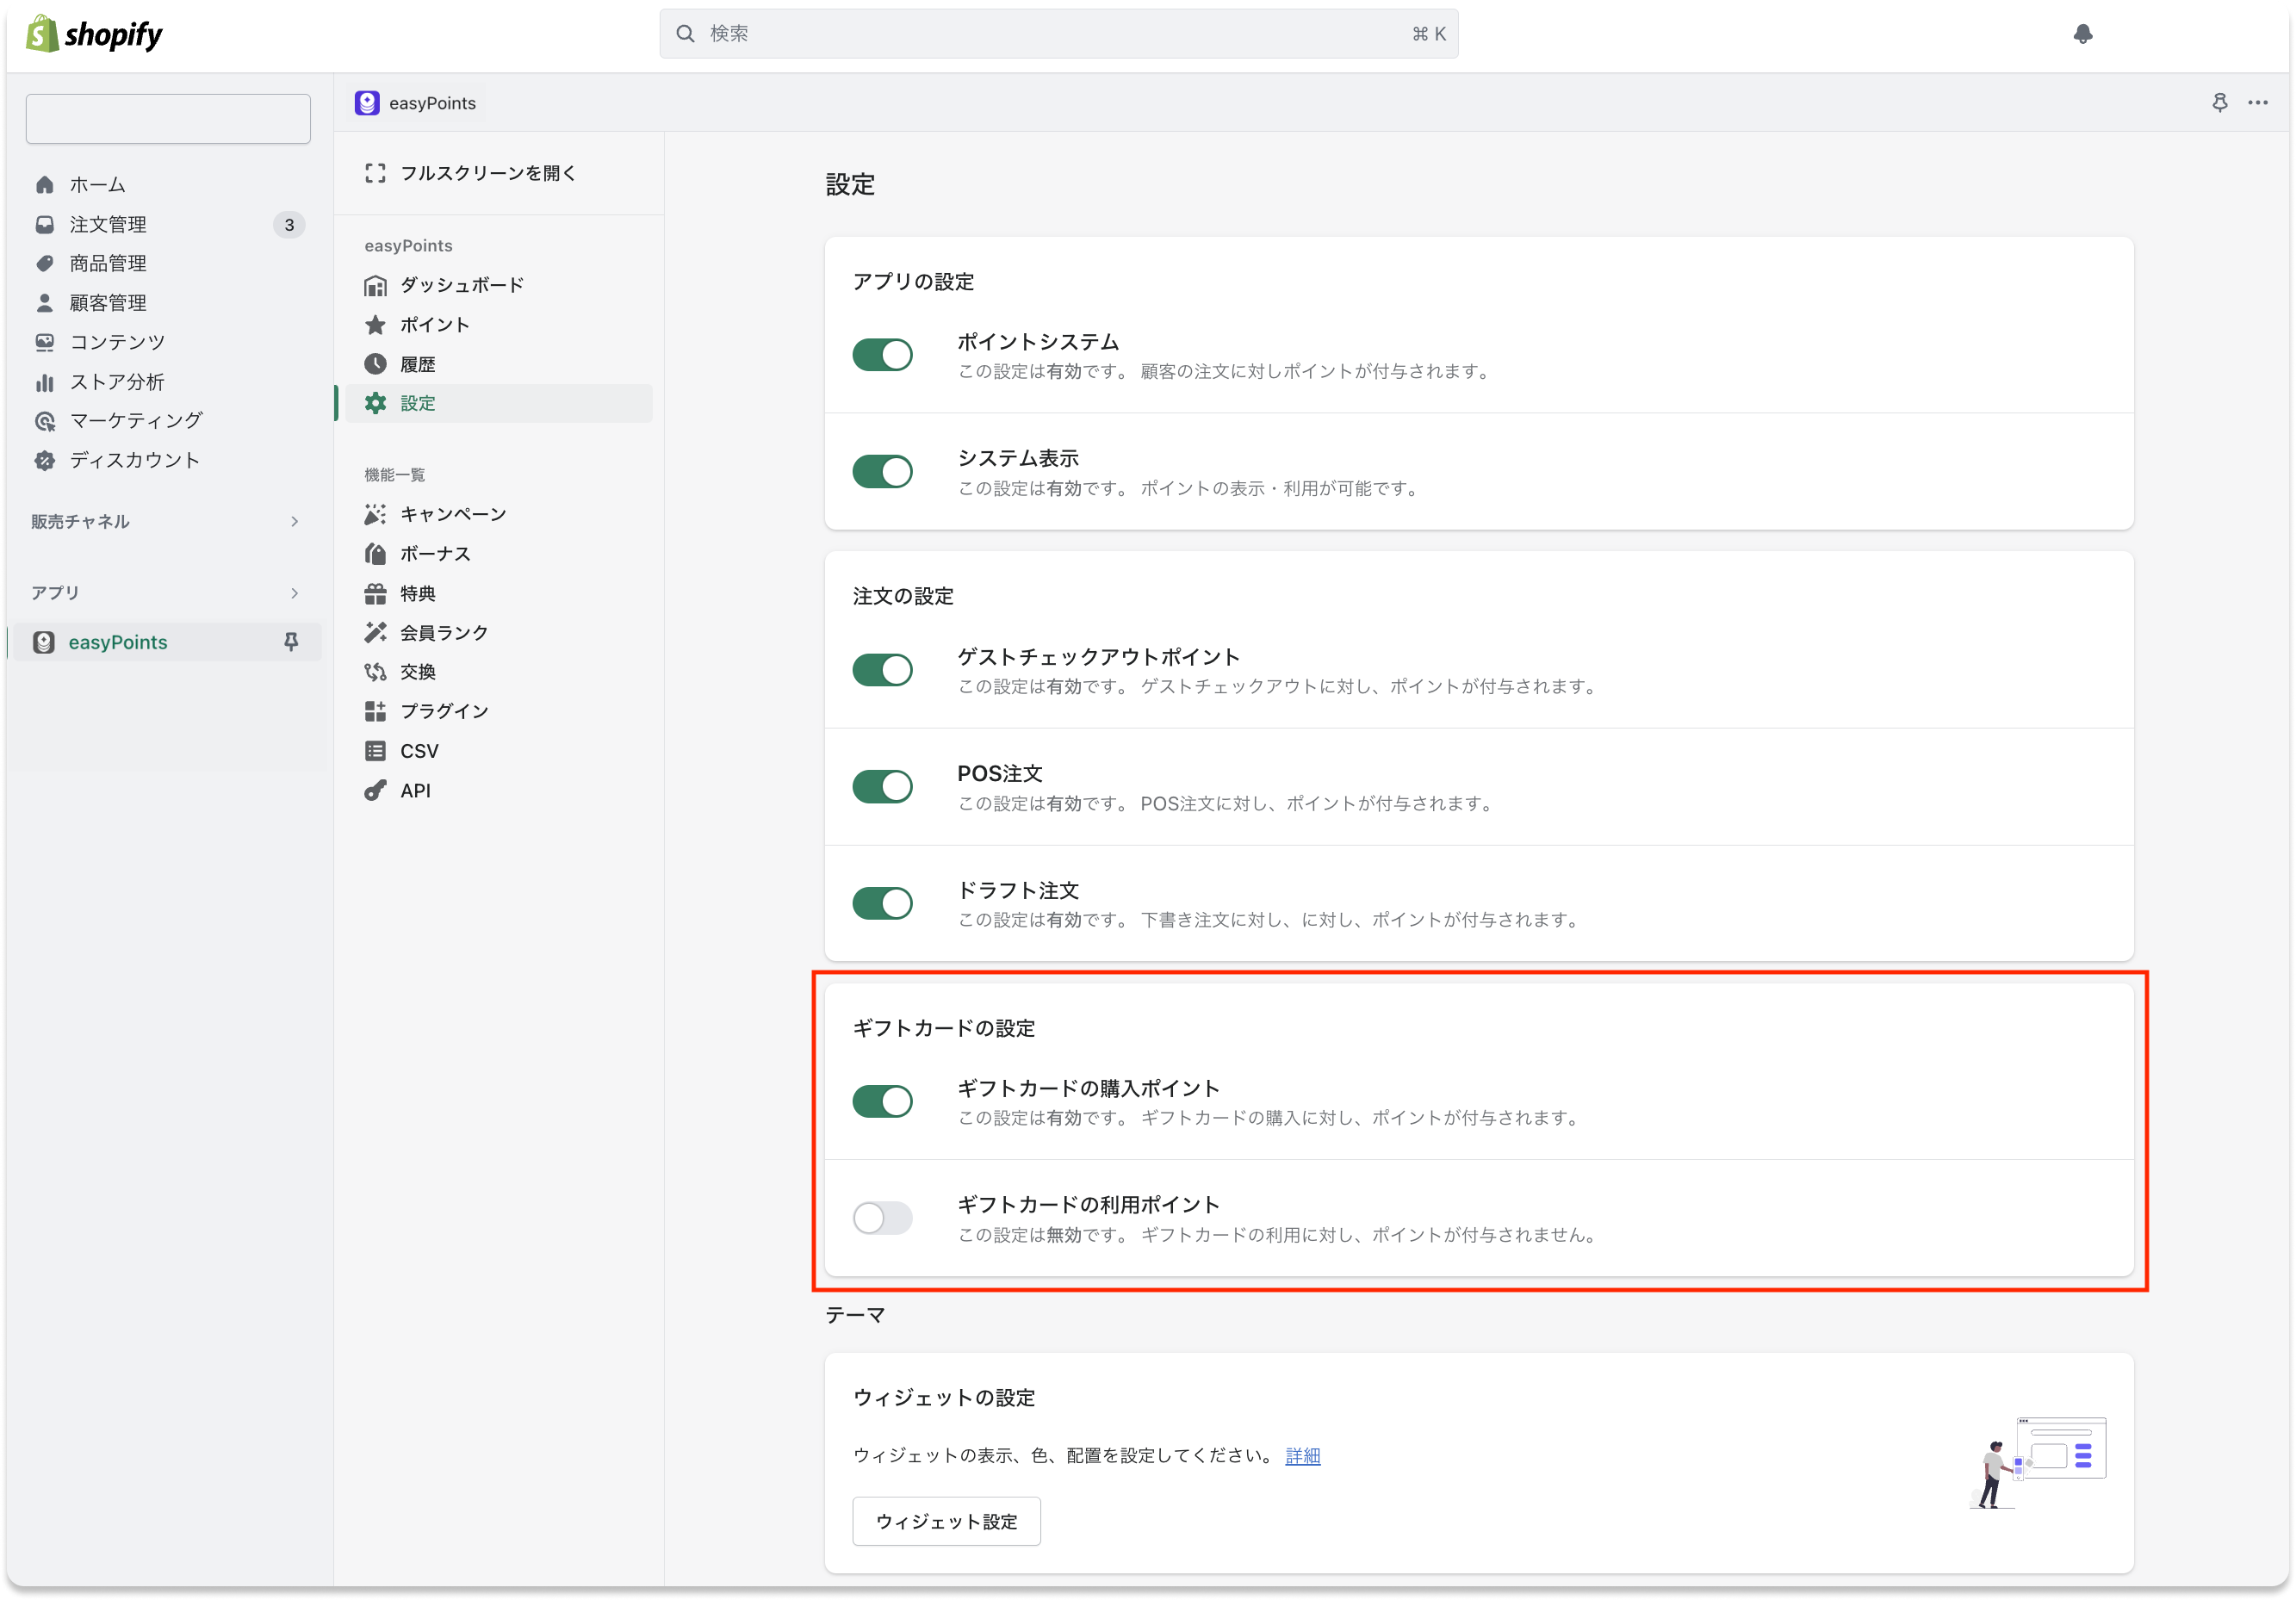The image size is (2296, 1600).
Task: Click the pin icon in app header
Action: [x=2219, y=102]
